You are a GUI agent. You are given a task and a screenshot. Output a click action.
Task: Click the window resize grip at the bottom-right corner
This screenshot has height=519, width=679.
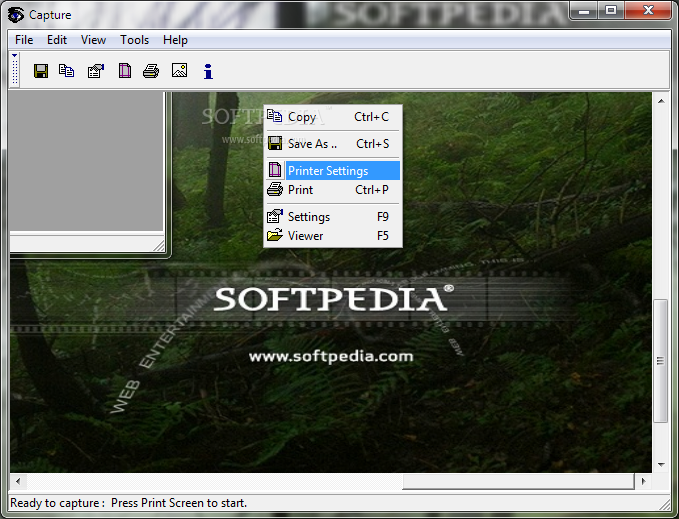pos(664,504)
